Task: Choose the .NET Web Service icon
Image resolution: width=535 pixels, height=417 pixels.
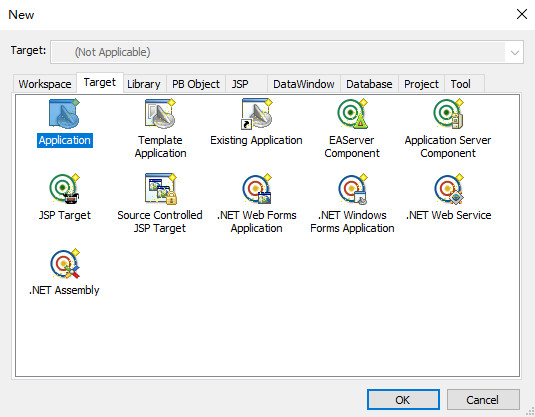Action: tap(448, 189)
